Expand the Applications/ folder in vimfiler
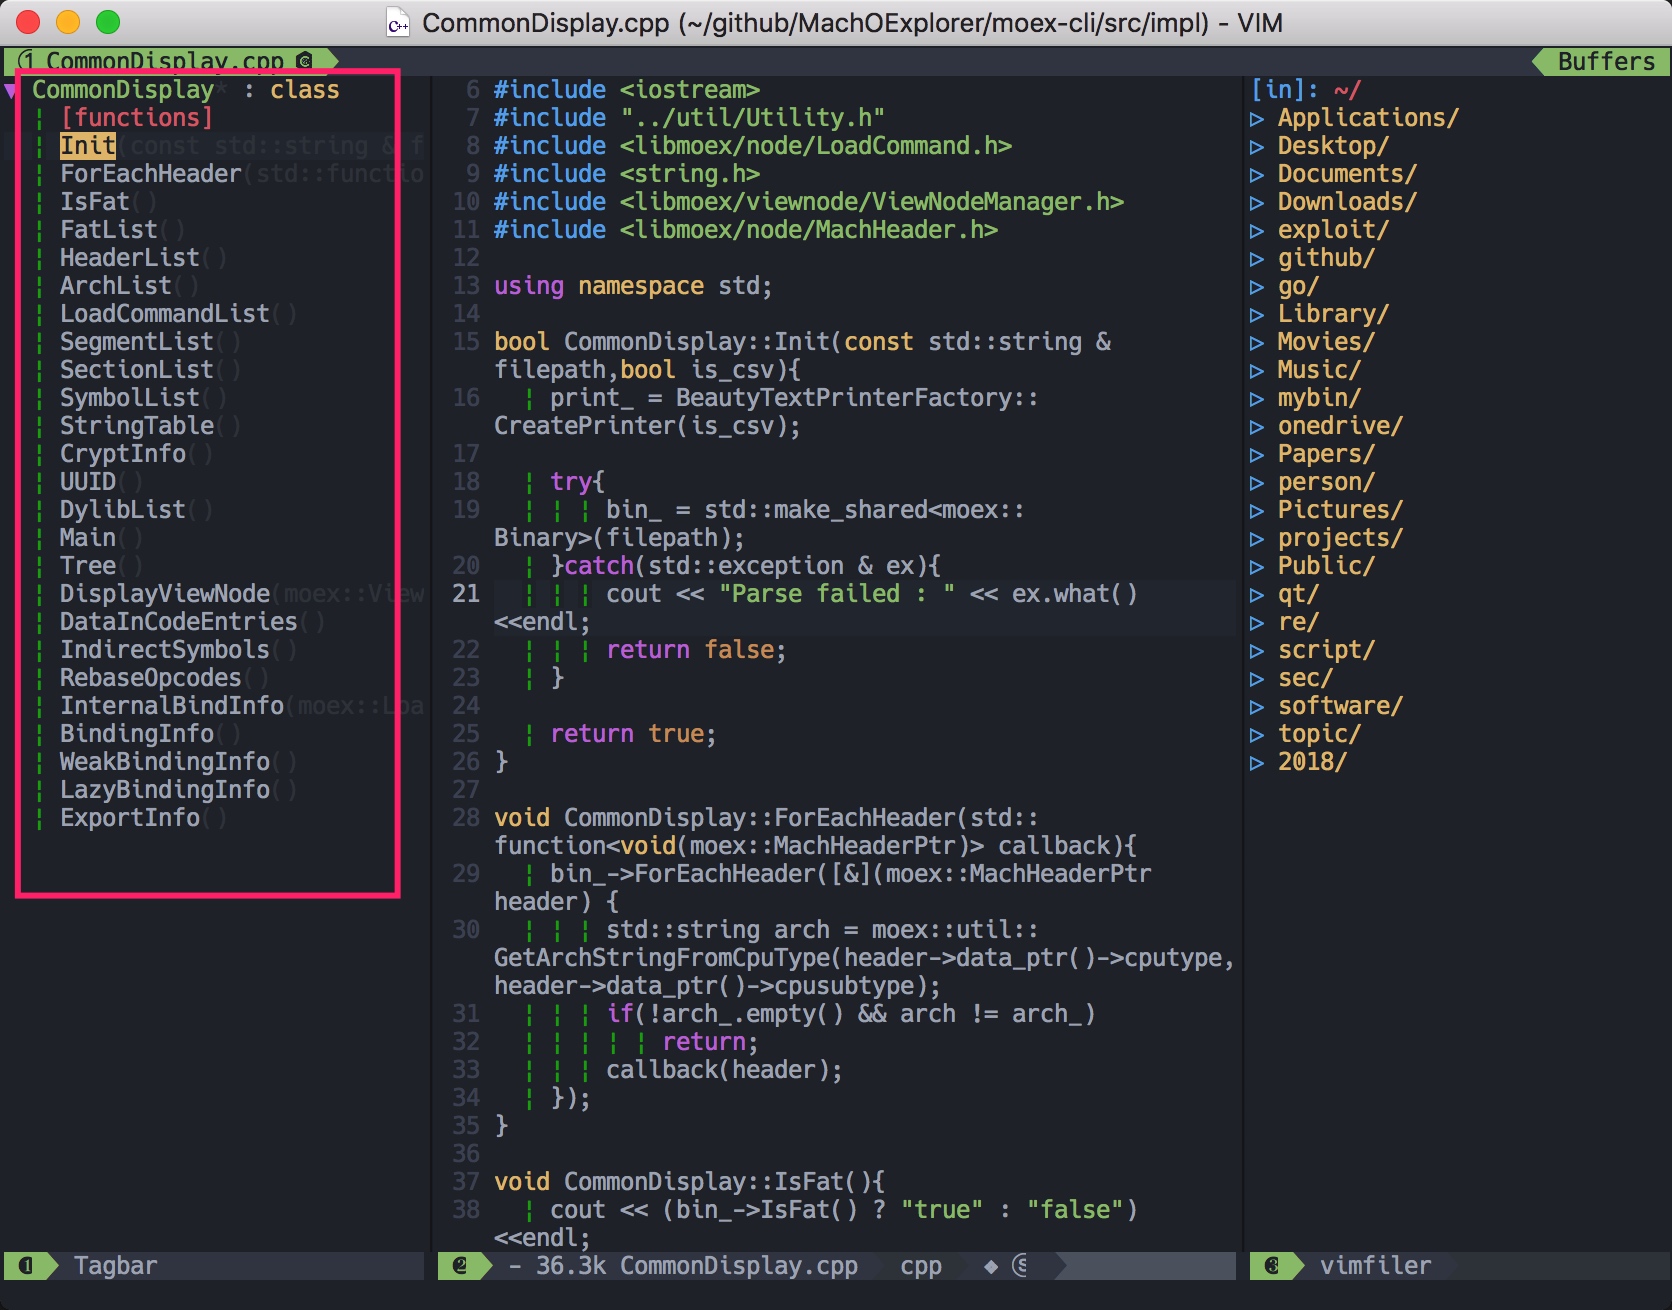The image size is (1672, 1310). click(1258, 117)
